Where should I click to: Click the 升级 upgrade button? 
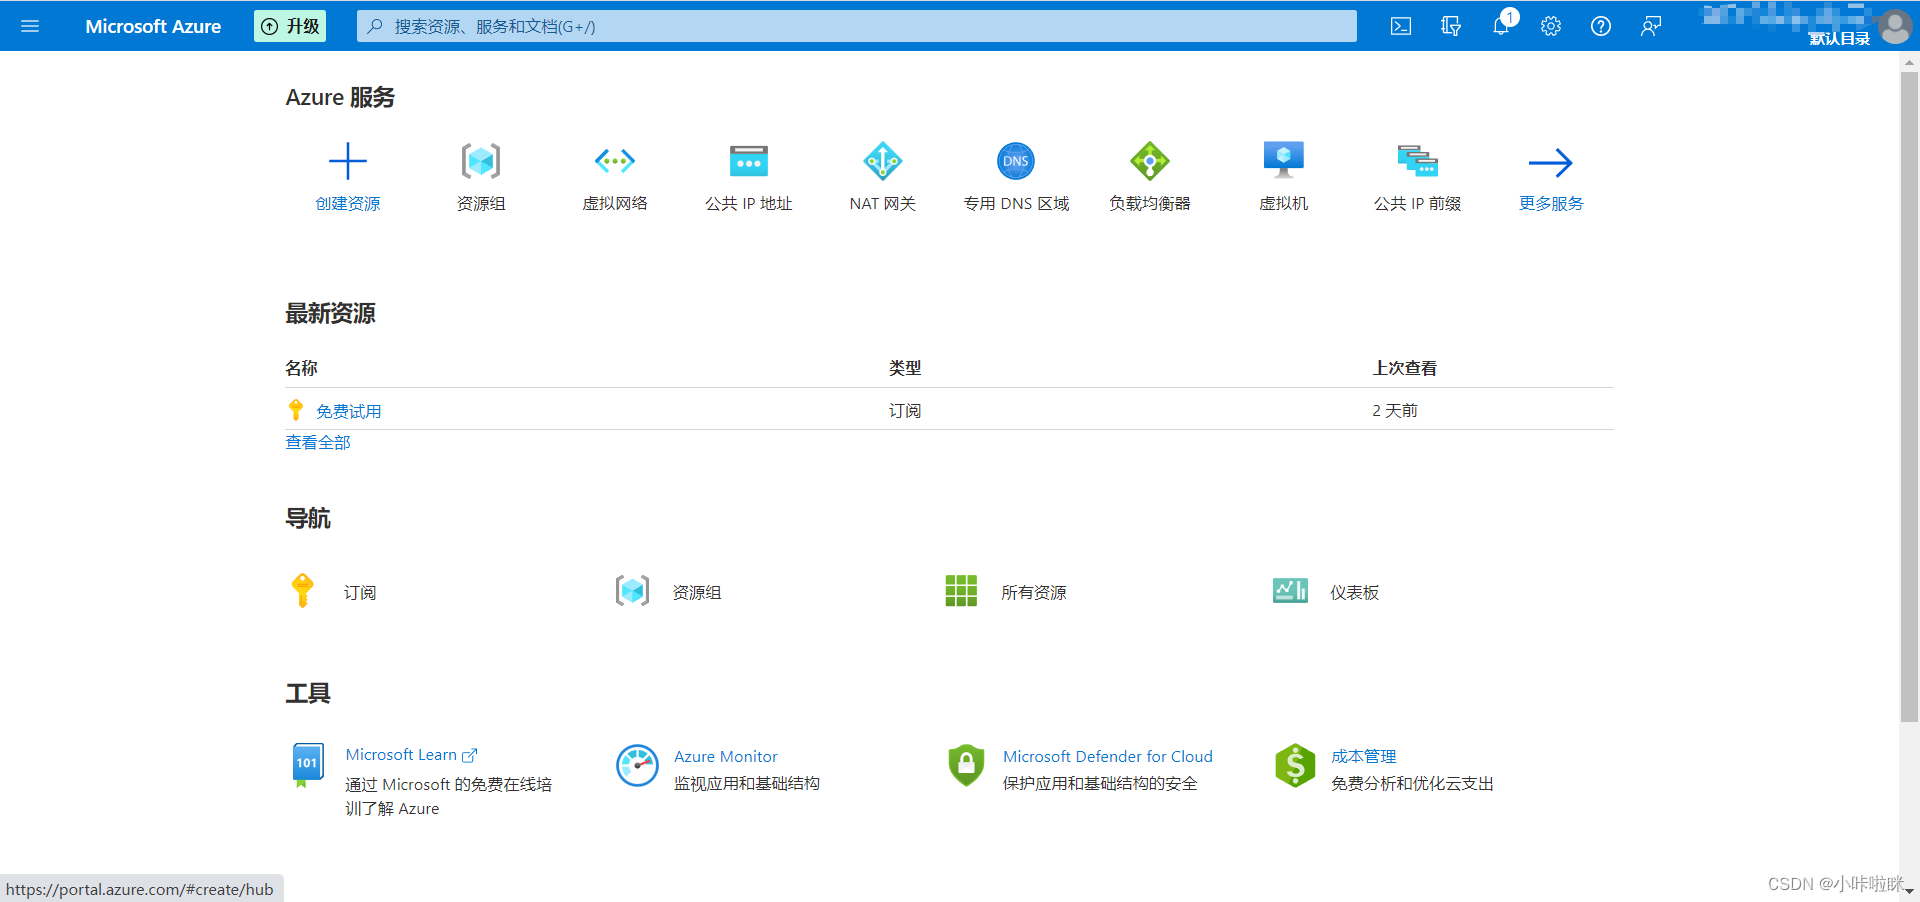point(290,26)
